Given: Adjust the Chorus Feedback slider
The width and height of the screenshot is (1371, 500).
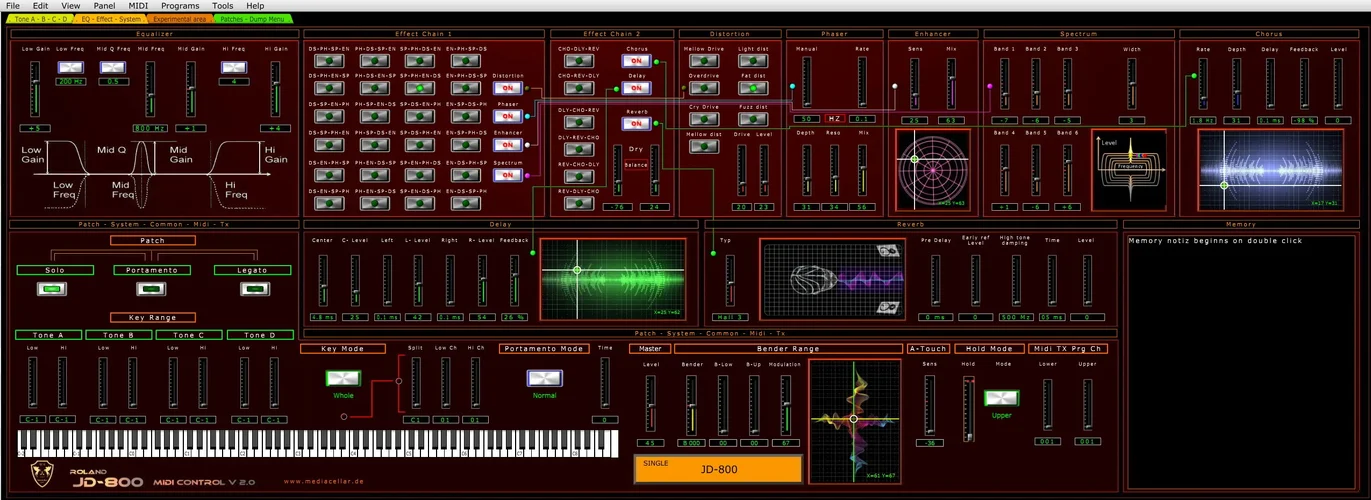Looking at the screenshot, I should 1304,83.
